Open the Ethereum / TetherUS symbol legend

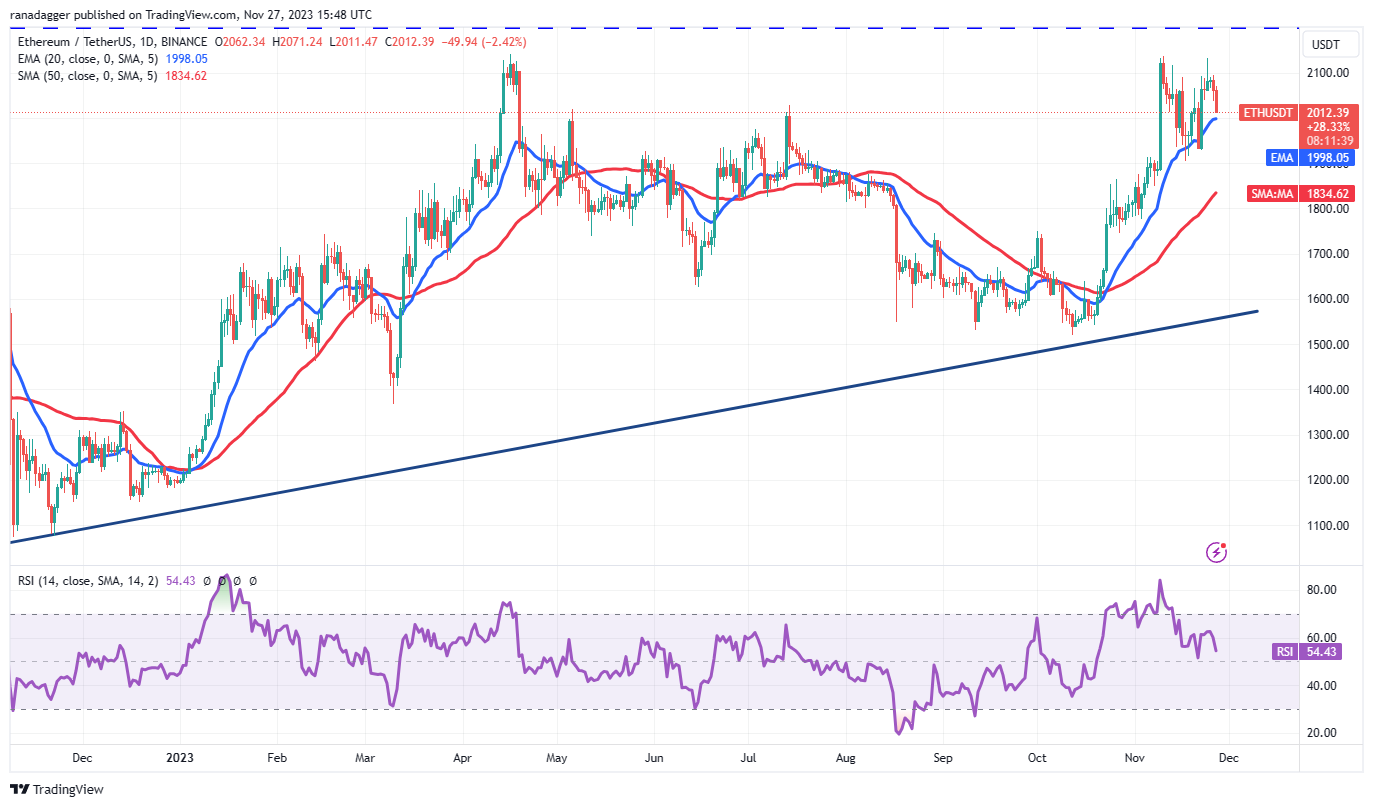[112, 42]
